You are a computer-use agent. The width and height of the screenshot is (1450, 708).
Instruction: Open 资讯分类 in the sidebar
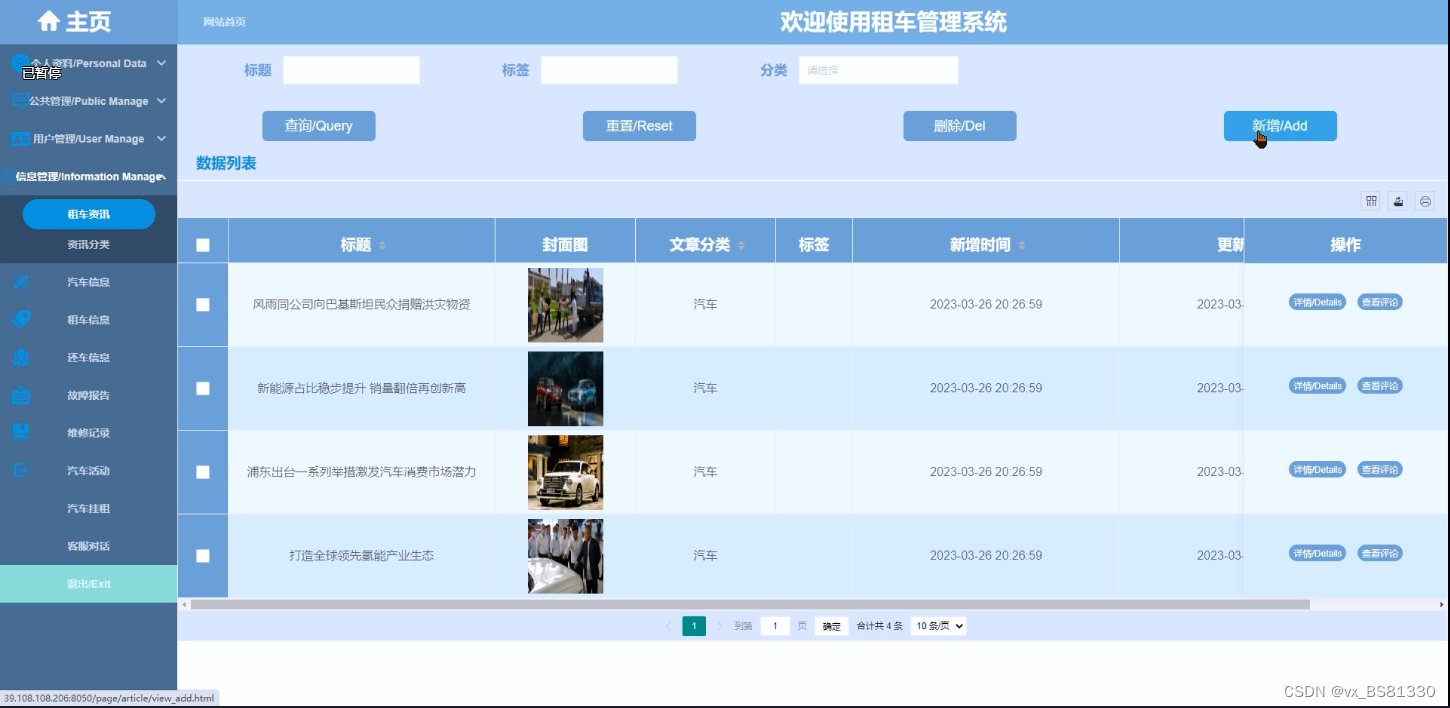pyautogui.click(x=89, y=245)
